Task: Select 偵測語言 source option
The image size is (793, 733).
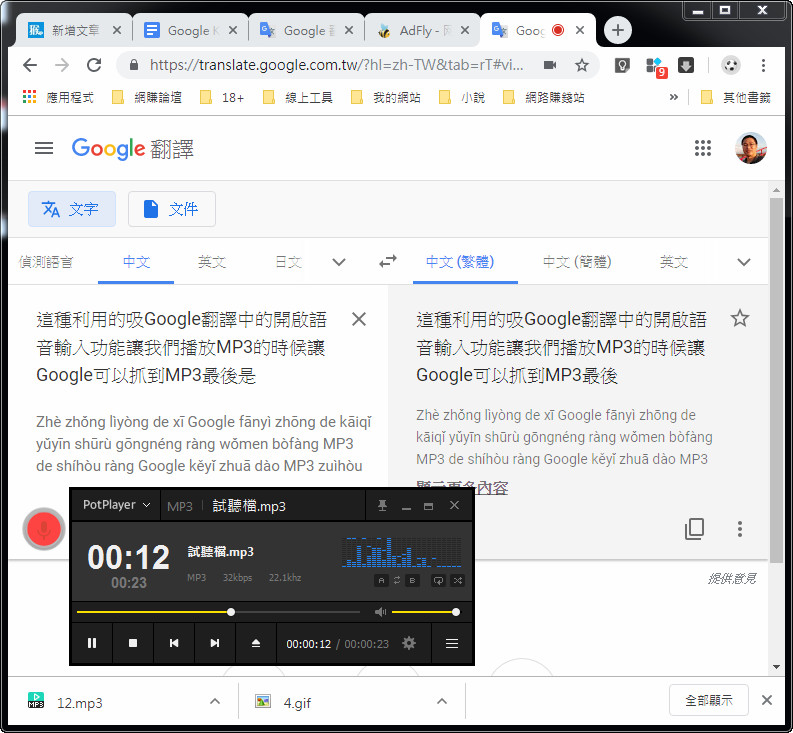Action: click(46, 262)
